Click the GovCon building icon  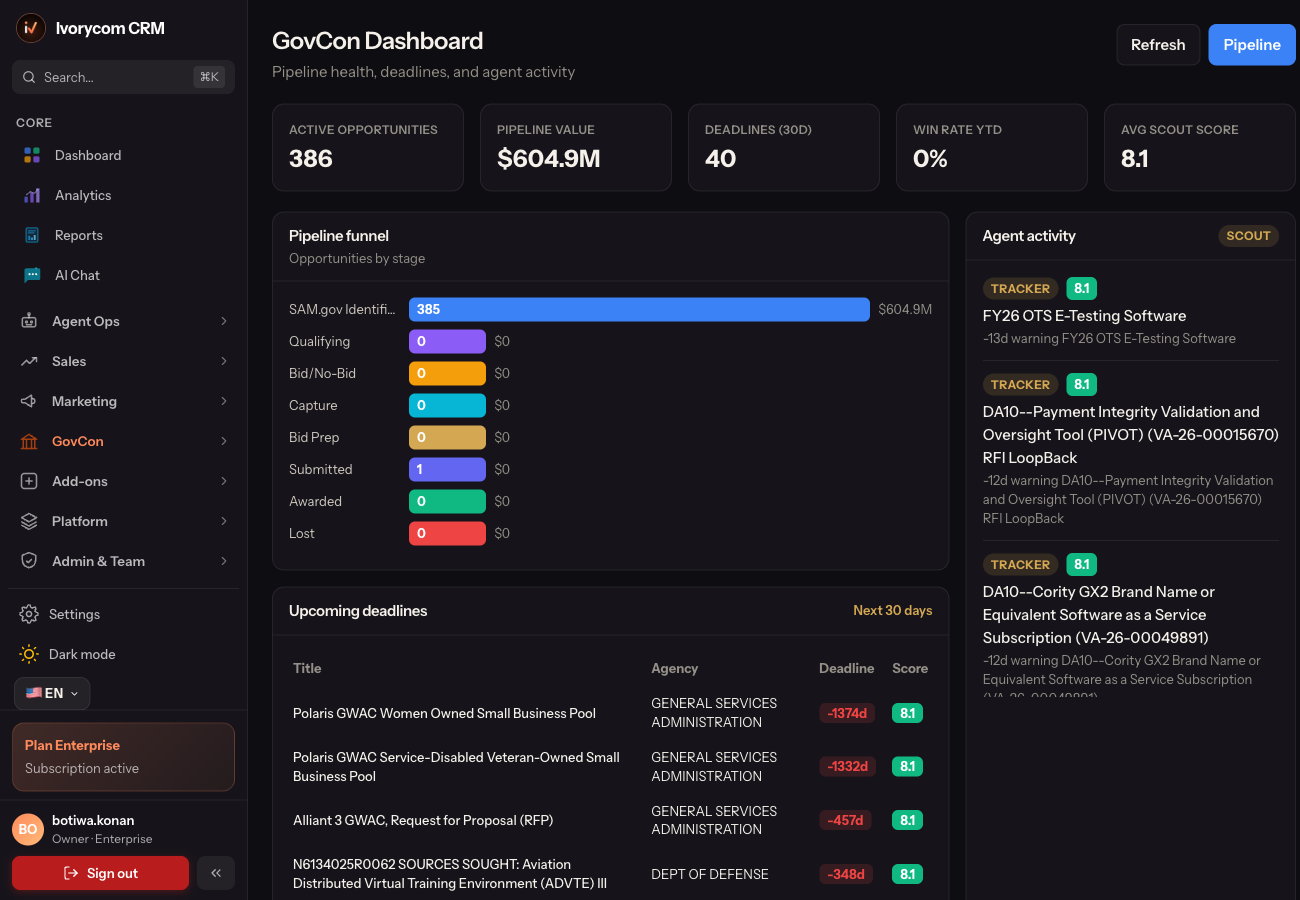tap(29, 441)
